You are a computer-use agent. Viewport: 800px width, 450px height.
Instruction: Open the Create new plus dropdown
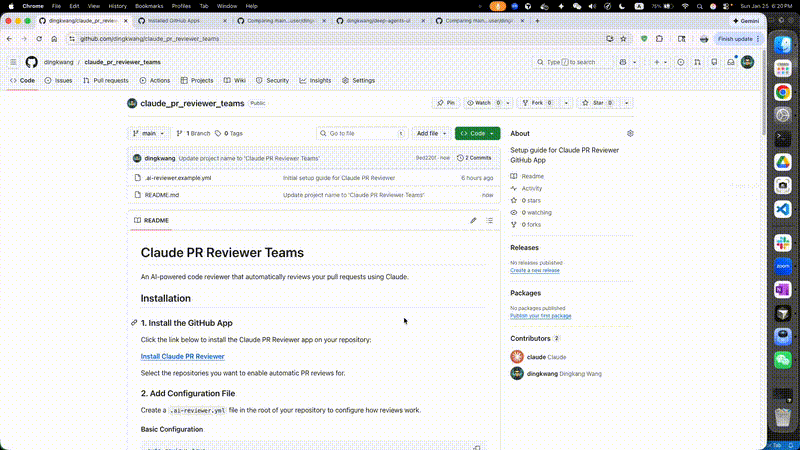660,62
